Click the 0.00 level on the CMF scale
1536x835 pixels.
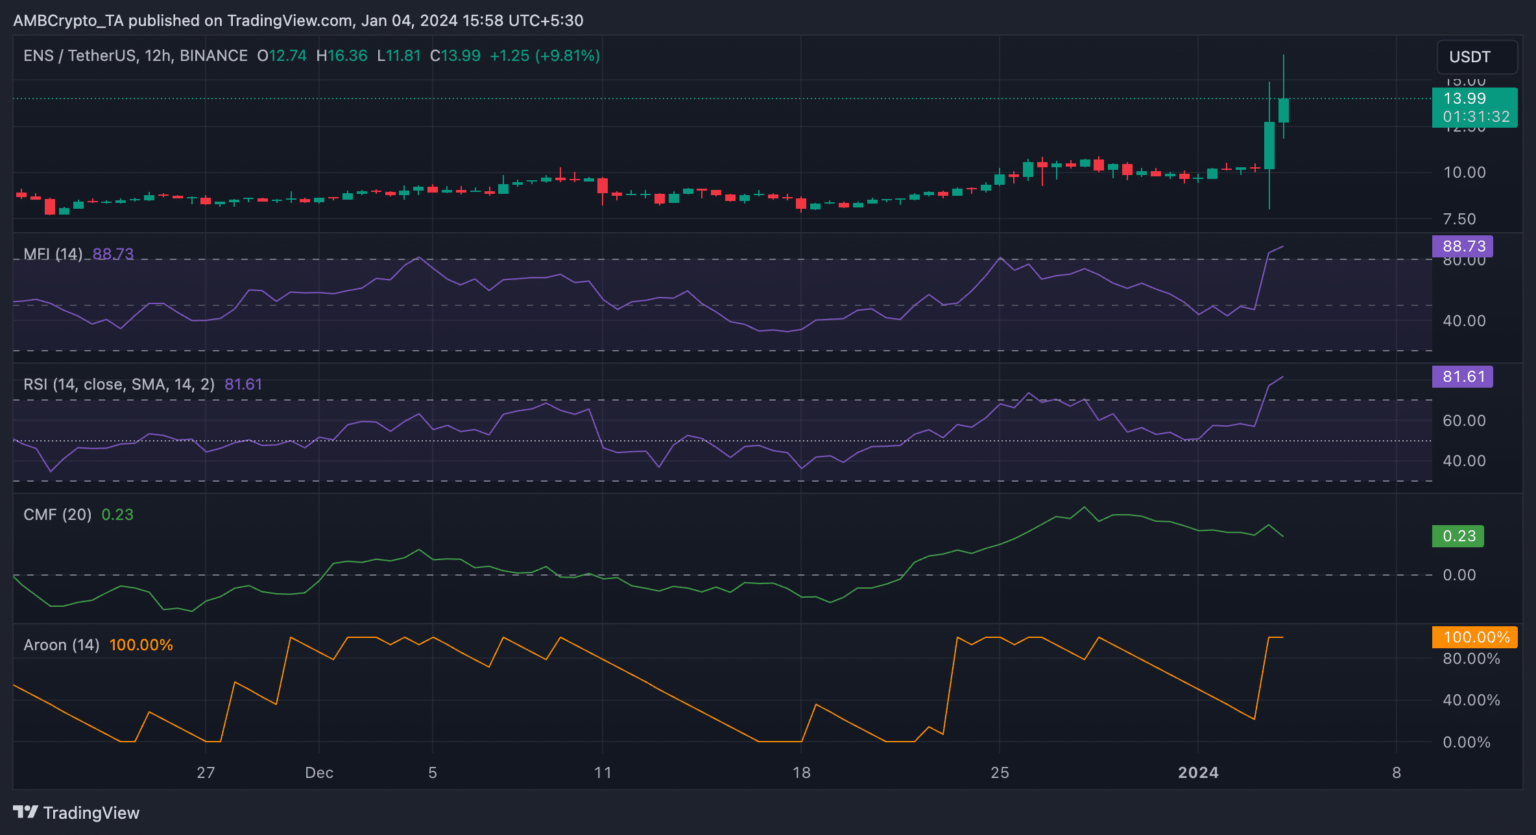pyautogui.click(x=1459, y=575)
